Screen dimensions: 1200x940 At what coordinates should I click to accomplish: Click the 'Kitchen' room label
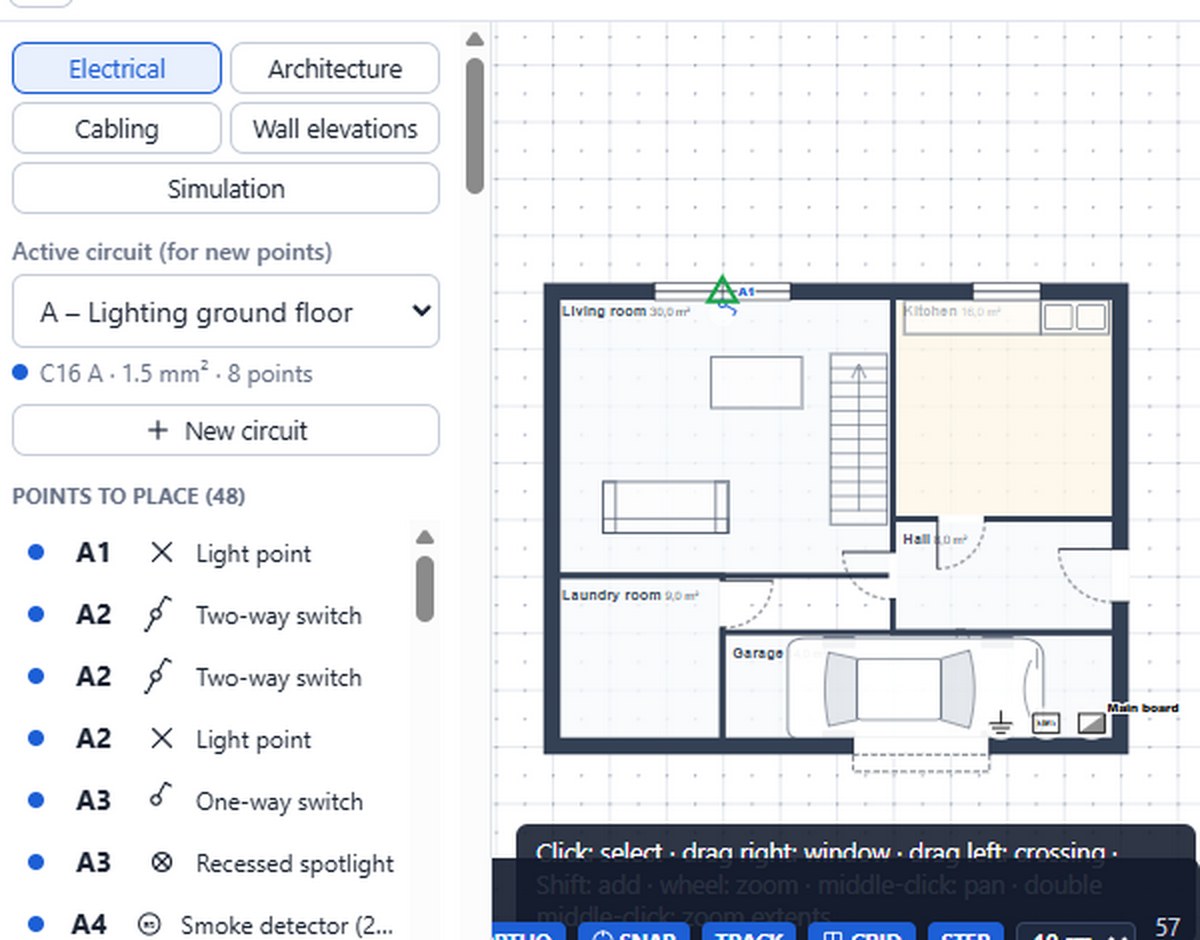pos(930,311)
